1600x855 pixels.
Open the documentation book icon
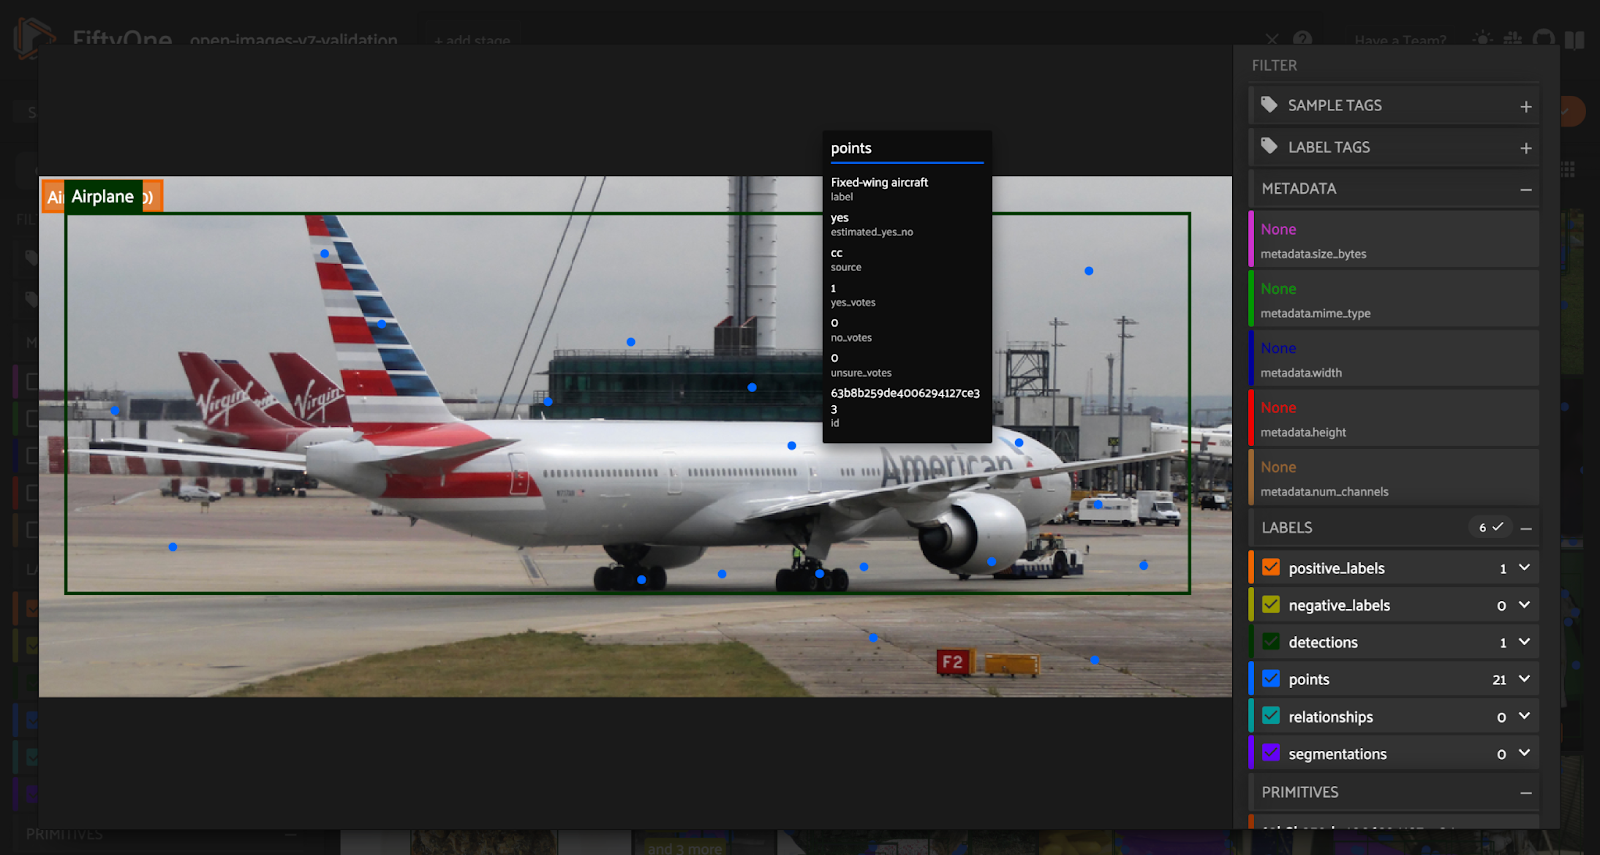(1575, 40)
